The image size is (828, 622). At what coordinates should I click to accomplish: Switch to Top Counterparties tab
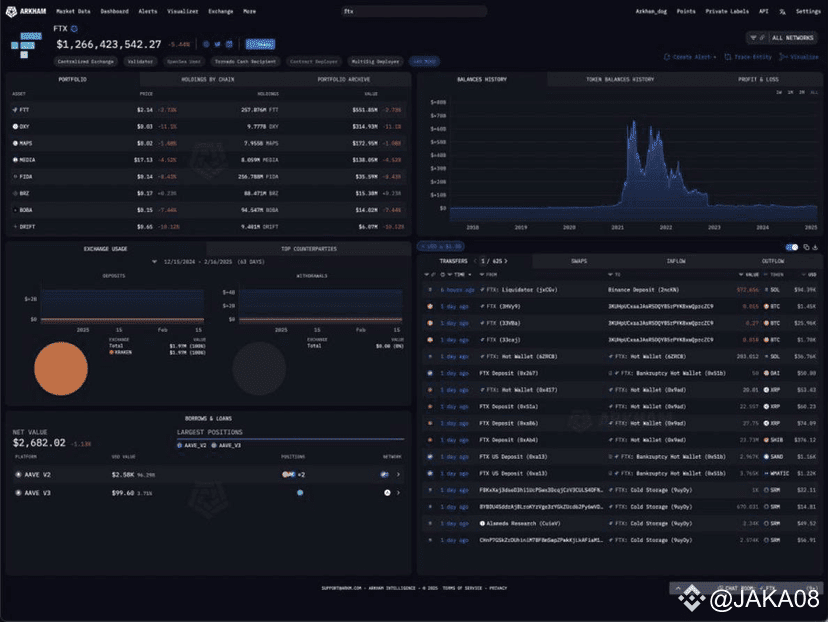[x=309, y=249]
